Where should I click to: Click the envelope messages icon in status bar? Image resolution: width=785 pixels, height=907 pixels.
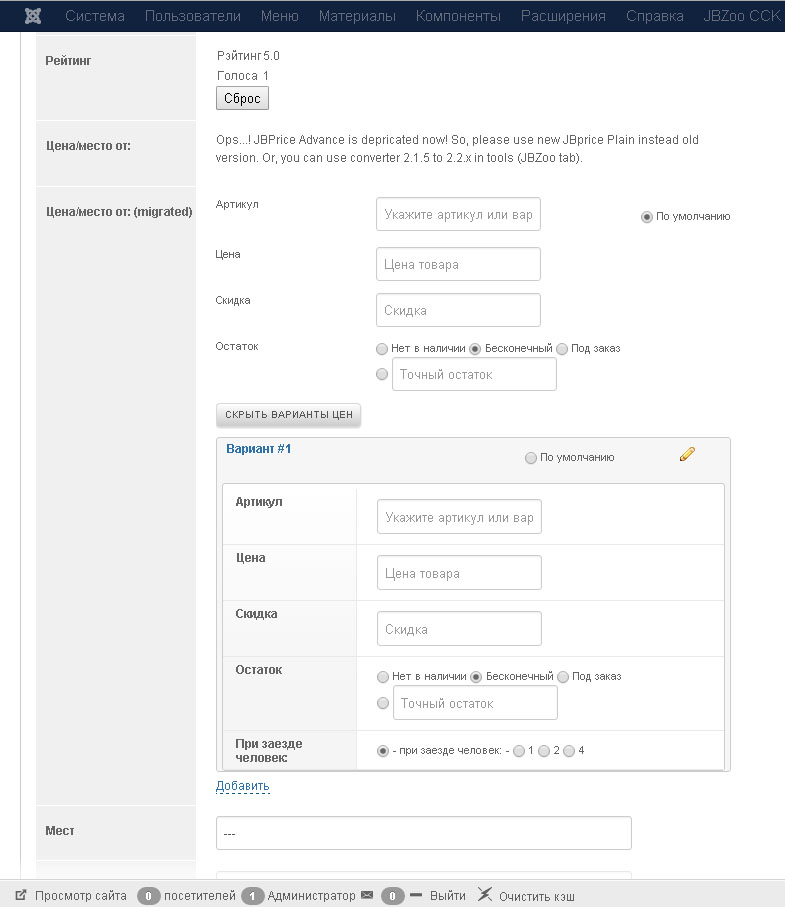(x=367, y=895)
